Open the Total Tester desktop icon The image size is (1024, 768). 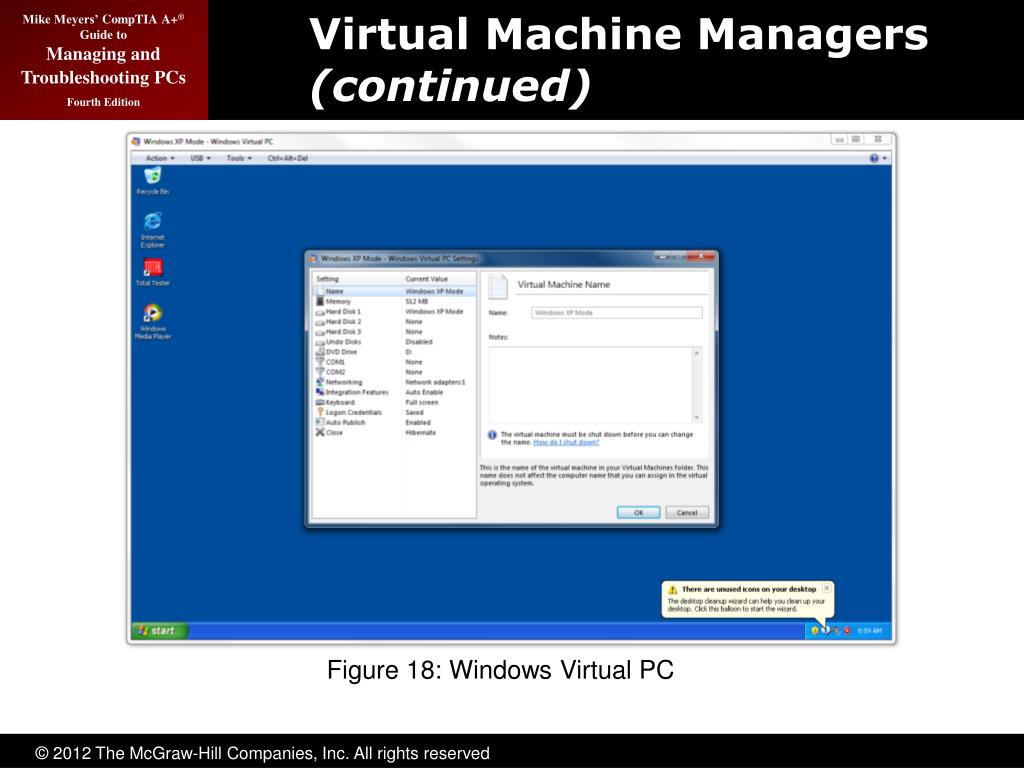point(153,272)
